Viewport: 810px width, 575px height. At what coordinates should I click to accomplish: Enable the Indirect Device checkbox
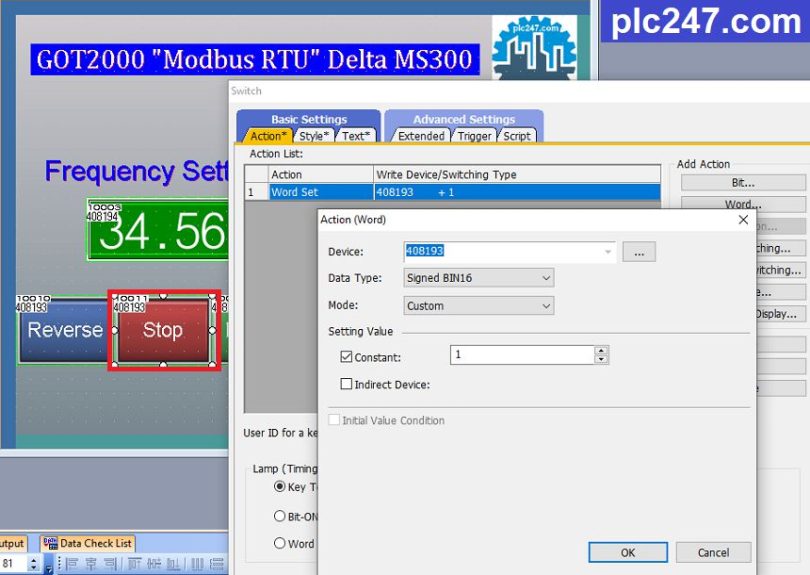tap(346, 384)
